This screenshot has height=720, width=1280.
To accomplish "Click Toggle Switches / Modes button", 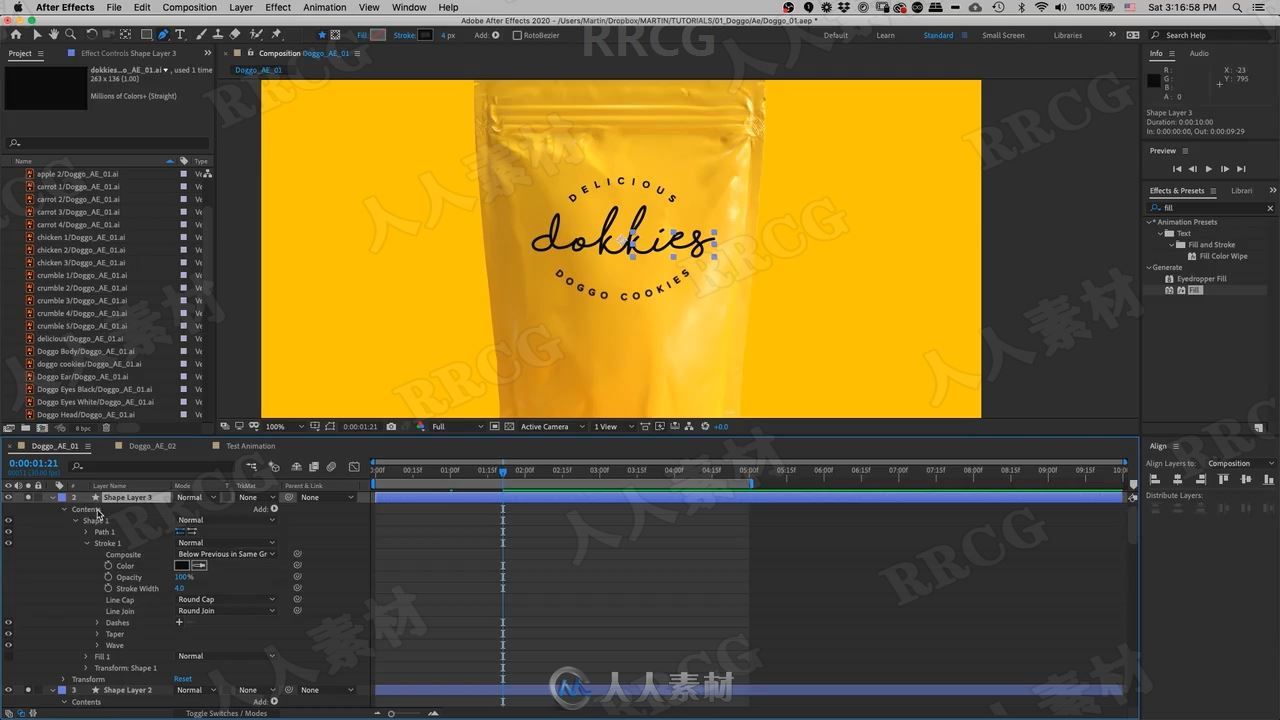I will click(226, 713).
